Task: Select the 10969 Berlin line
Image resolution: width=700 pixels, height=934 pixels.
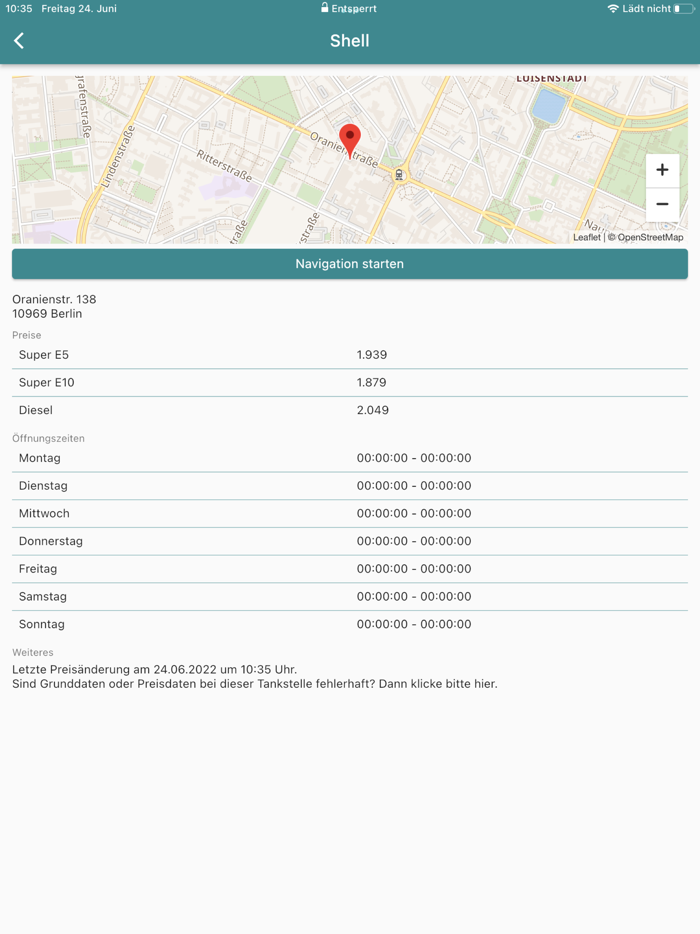Action: 47,313
